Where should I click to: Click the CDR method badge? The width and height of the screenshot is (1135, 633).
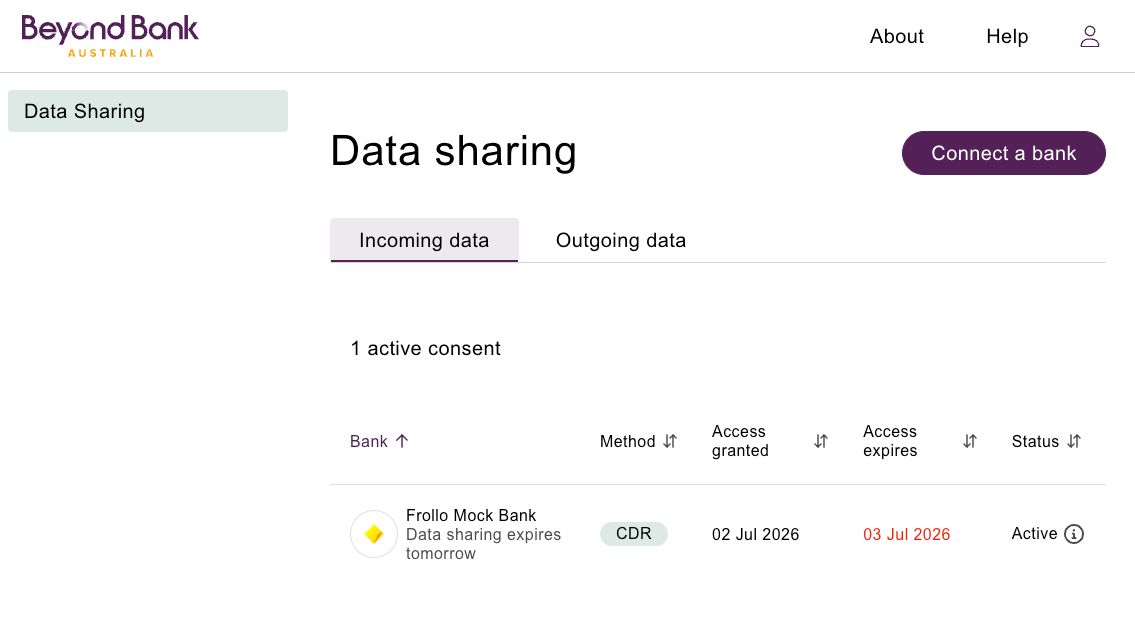633,534
